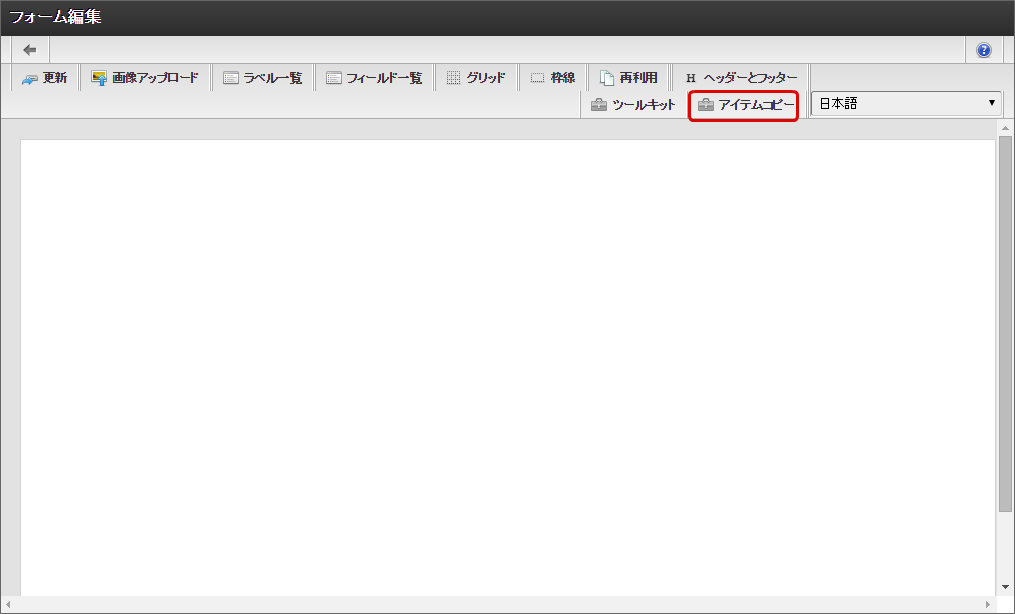Click the 更新 update button
1015x614 pixels.
(x=45, y=78)
